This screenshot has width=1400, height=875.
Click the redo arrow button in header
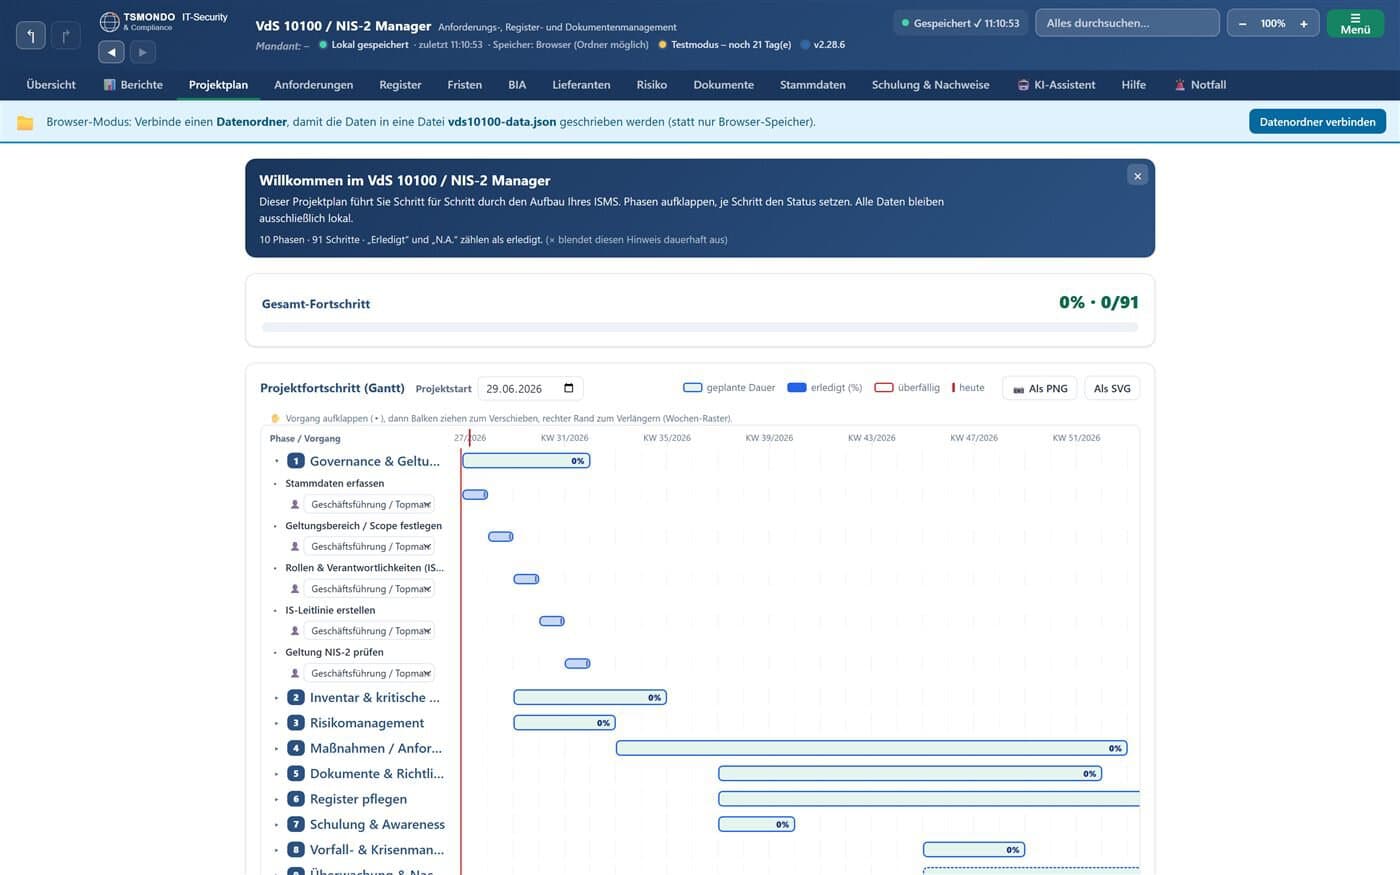click(66, 36)
